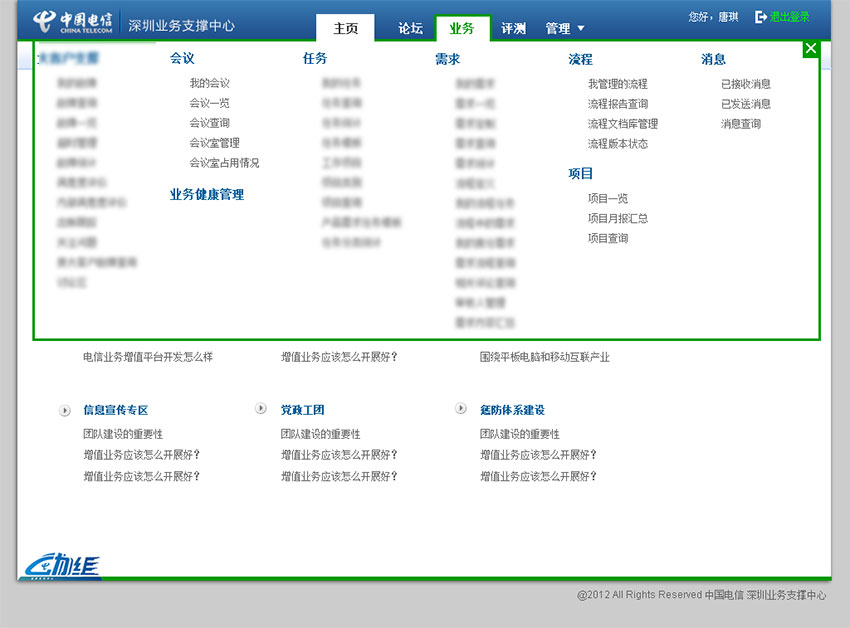Screen dimensions: 850x628
Task: Click the circular arrow icon beside 延防体系建设
Action: (x=461, y=408)
